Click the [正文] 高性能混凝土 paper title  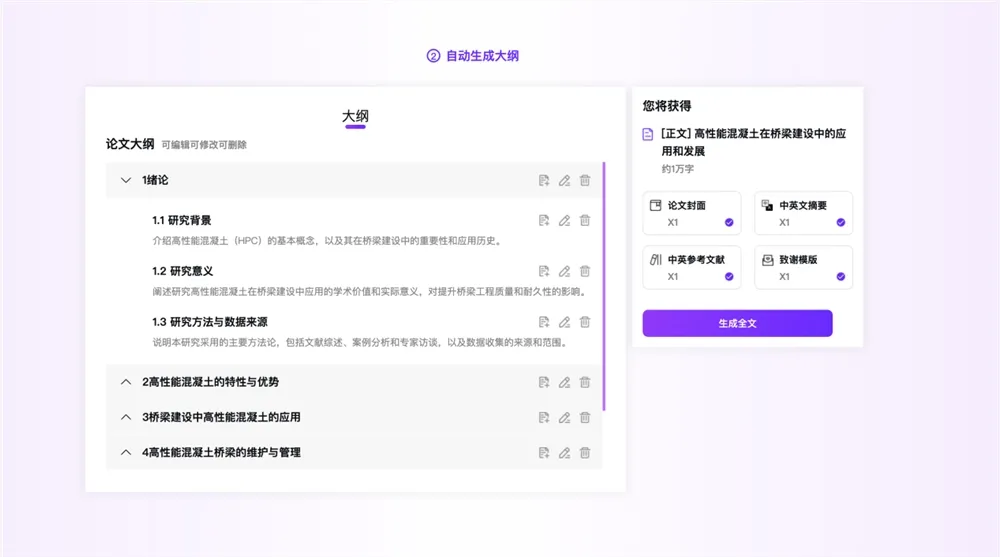point(753,142)
